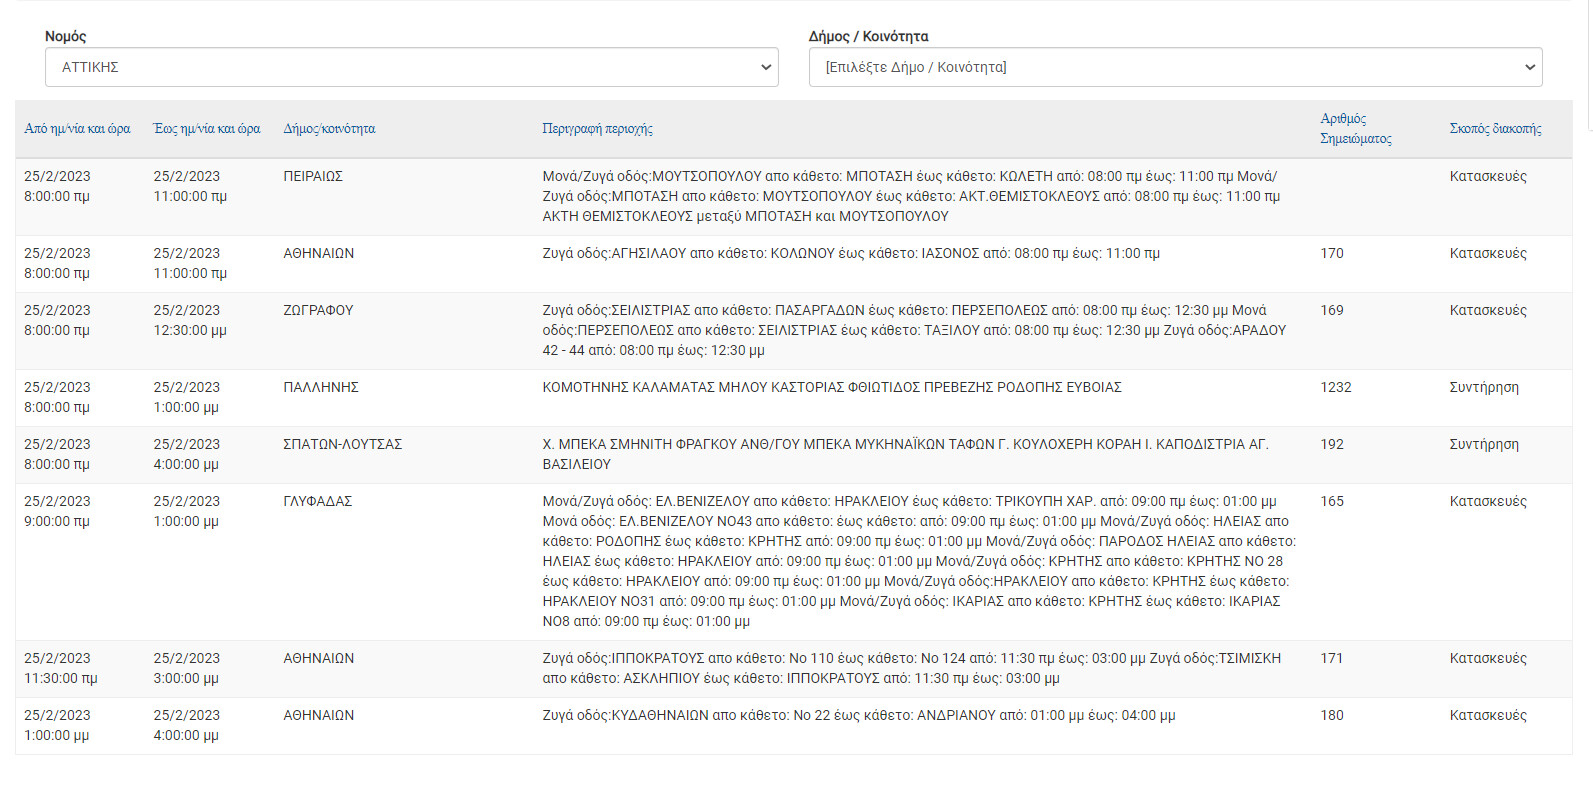Click ΑΘΗΝΑΙΩΝ in the ΑΓΗΣΙΛΑΟΥ row
The height and width of the screenshot is (791, 1593).
coord(319,253)
